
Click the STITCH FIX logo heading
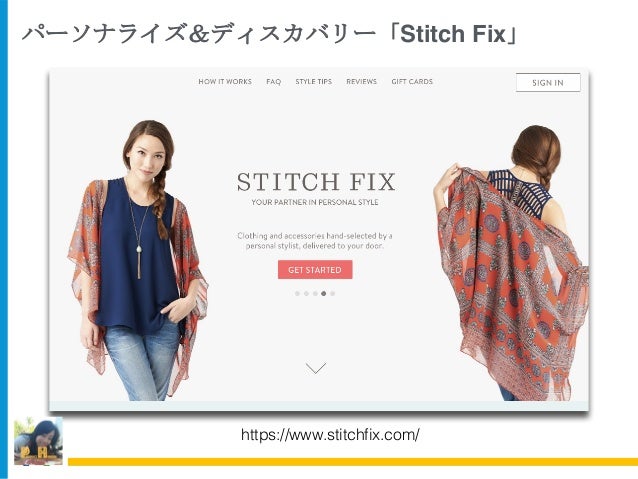[x=316, y=182]
